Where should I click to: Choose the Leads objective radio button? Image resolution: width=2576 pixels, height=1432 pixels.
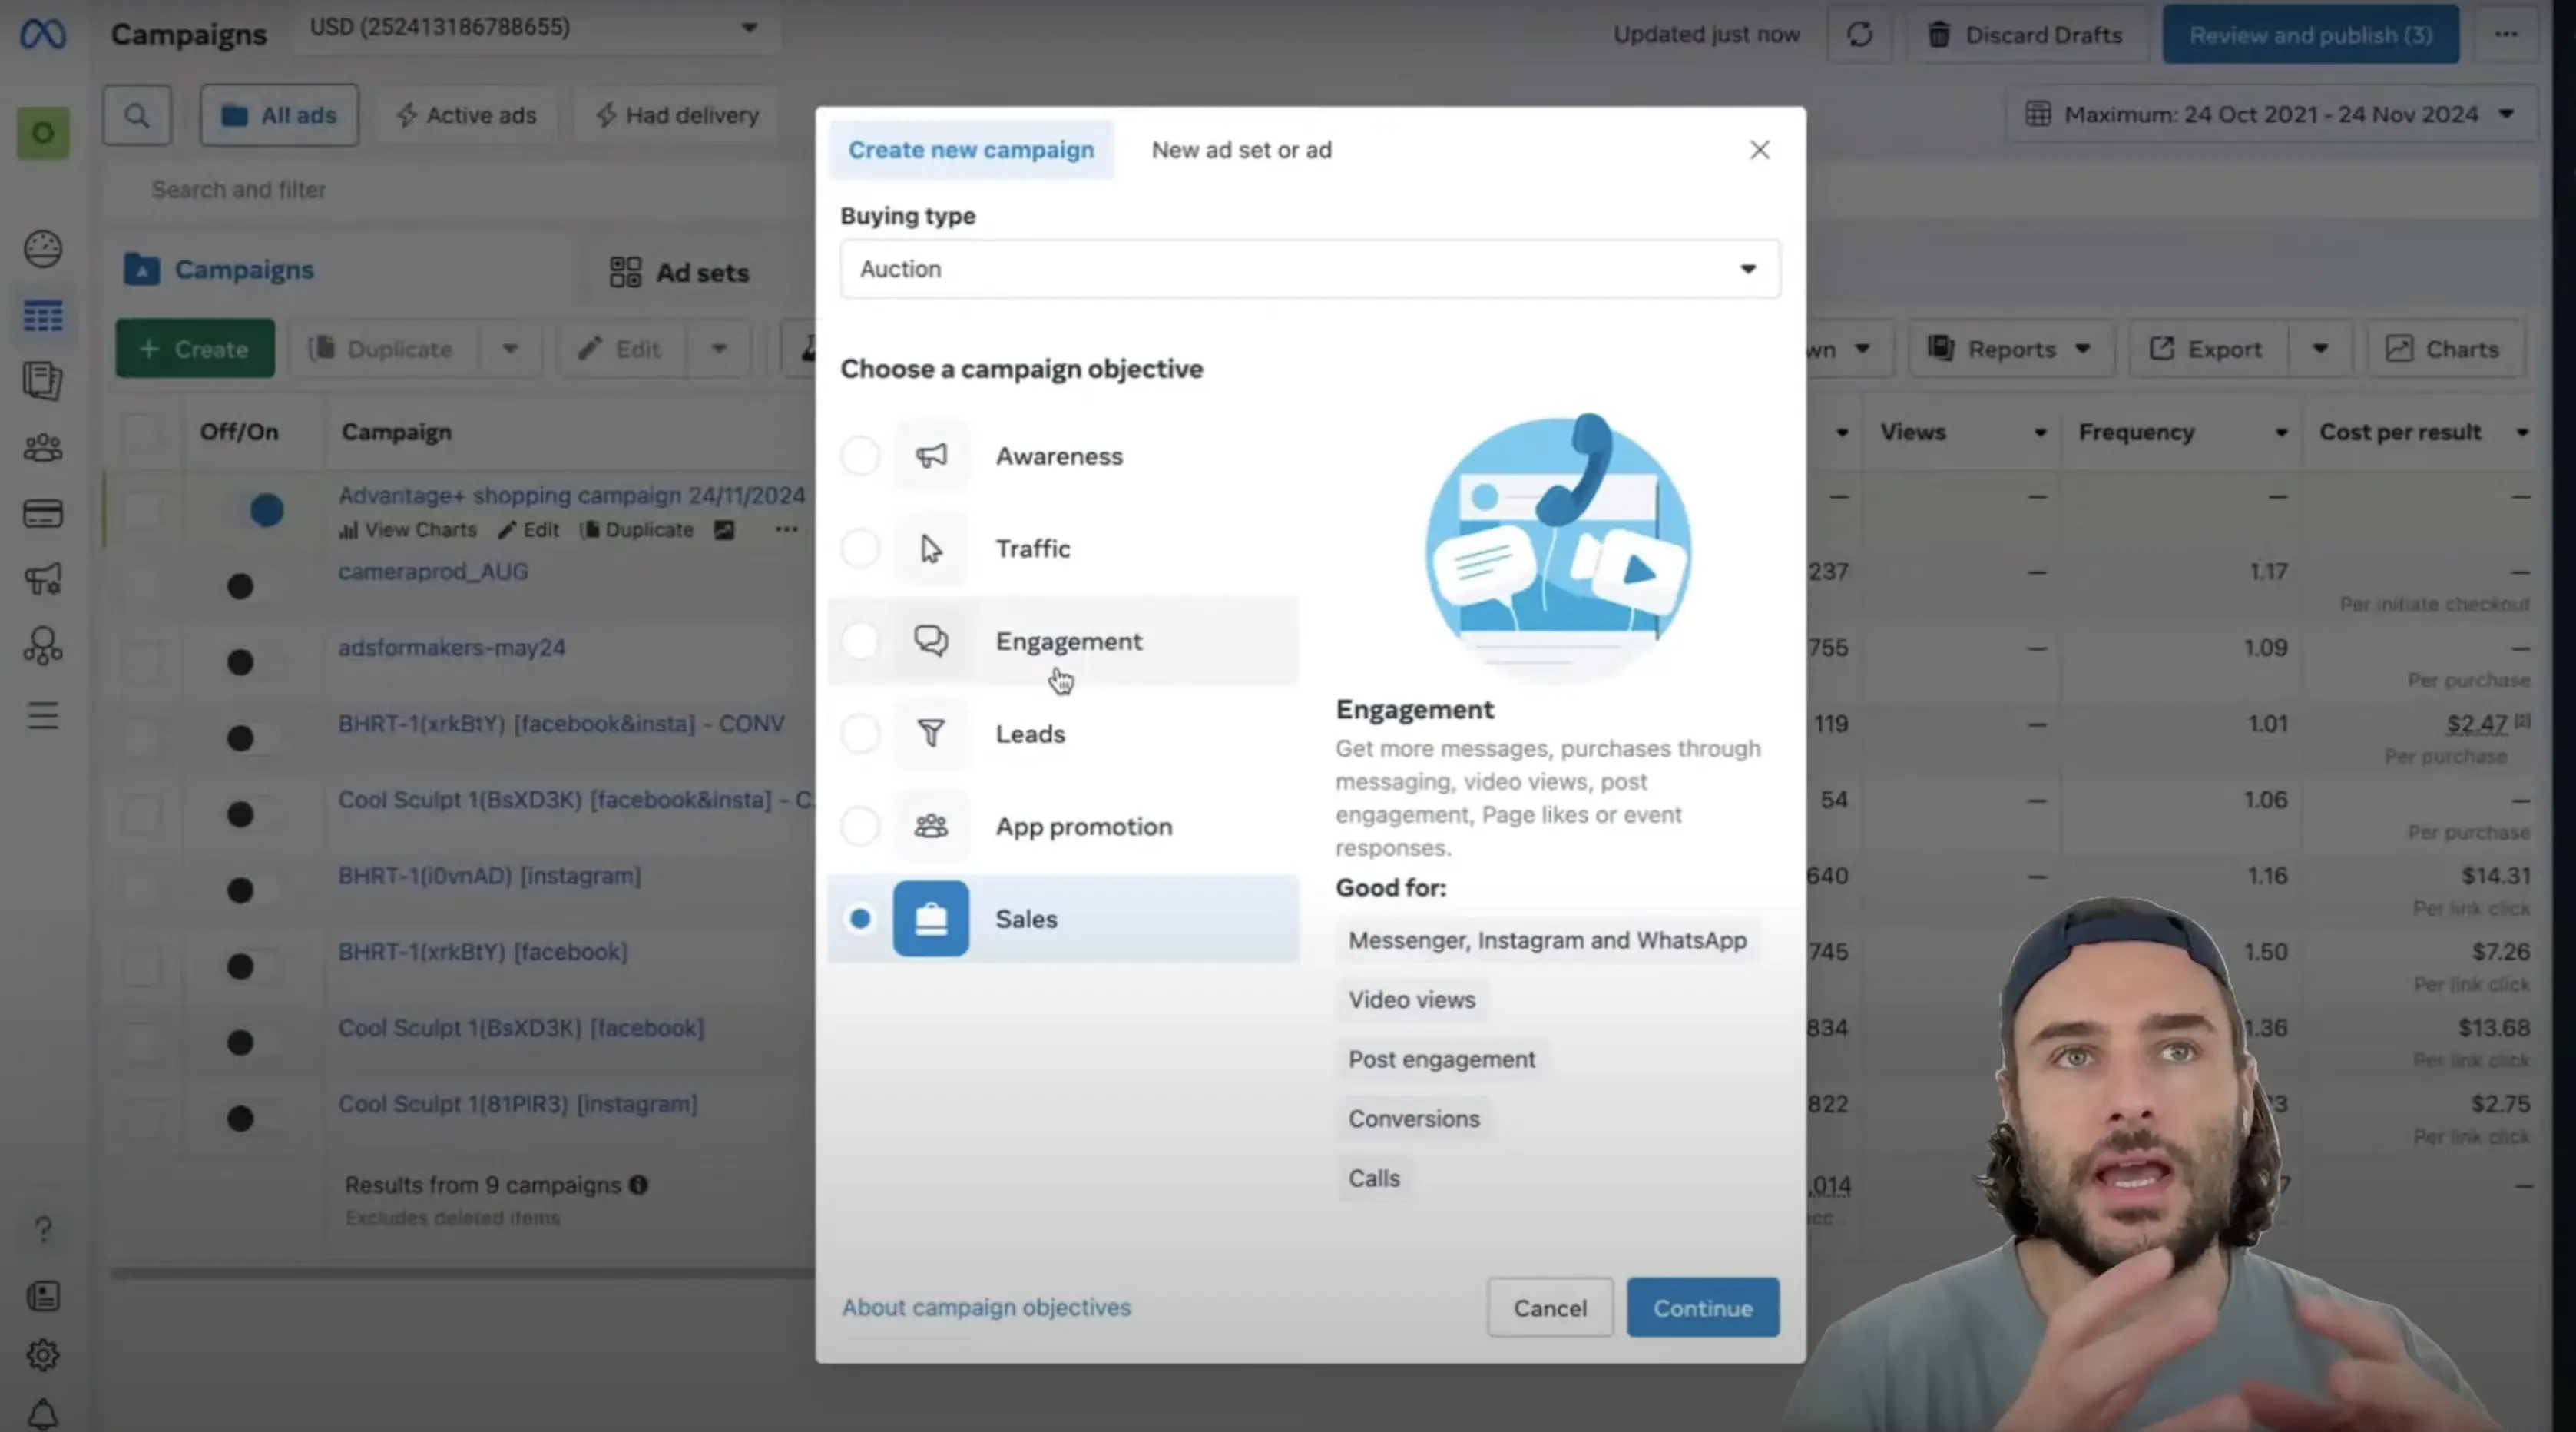click(x=860, y=734)
